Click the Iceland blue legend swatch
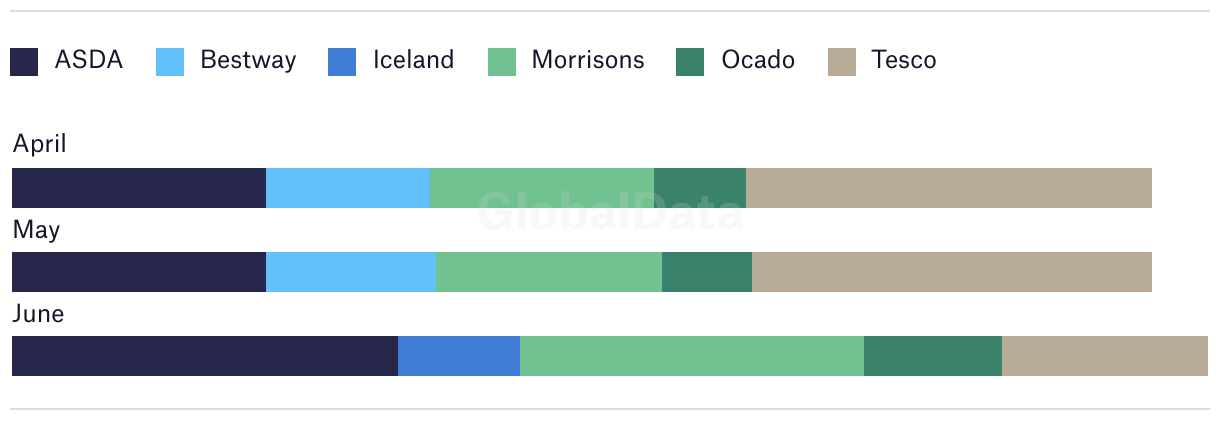Screen dimensions: 1220x422 [342, 62]
